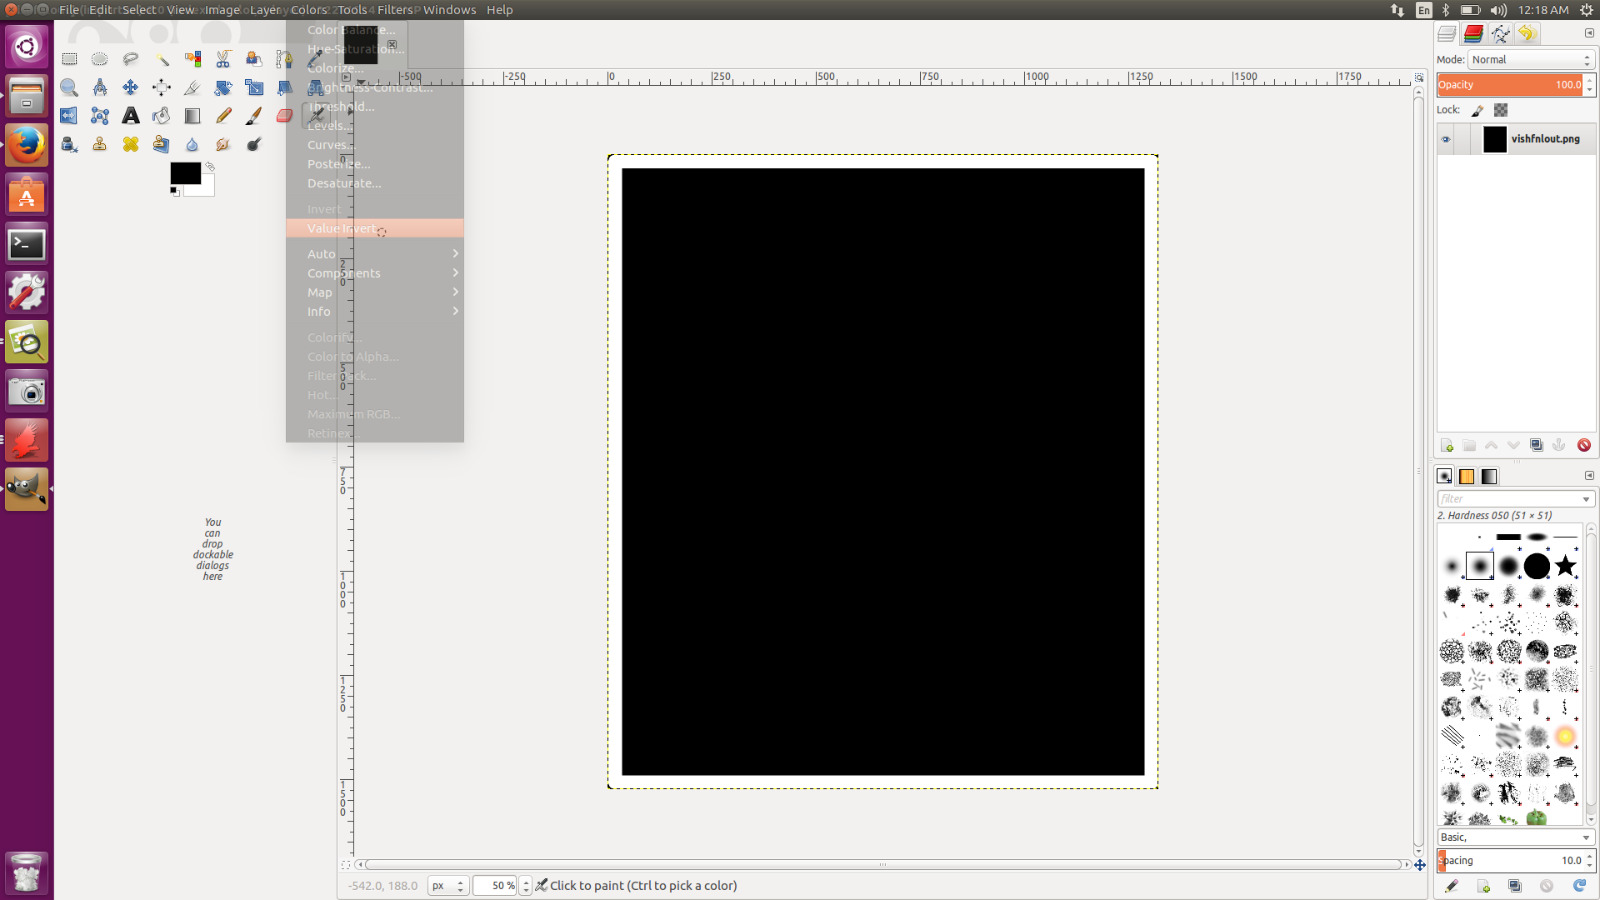Select the Alignment tool
1600x900 pixels.
point(162,88)
